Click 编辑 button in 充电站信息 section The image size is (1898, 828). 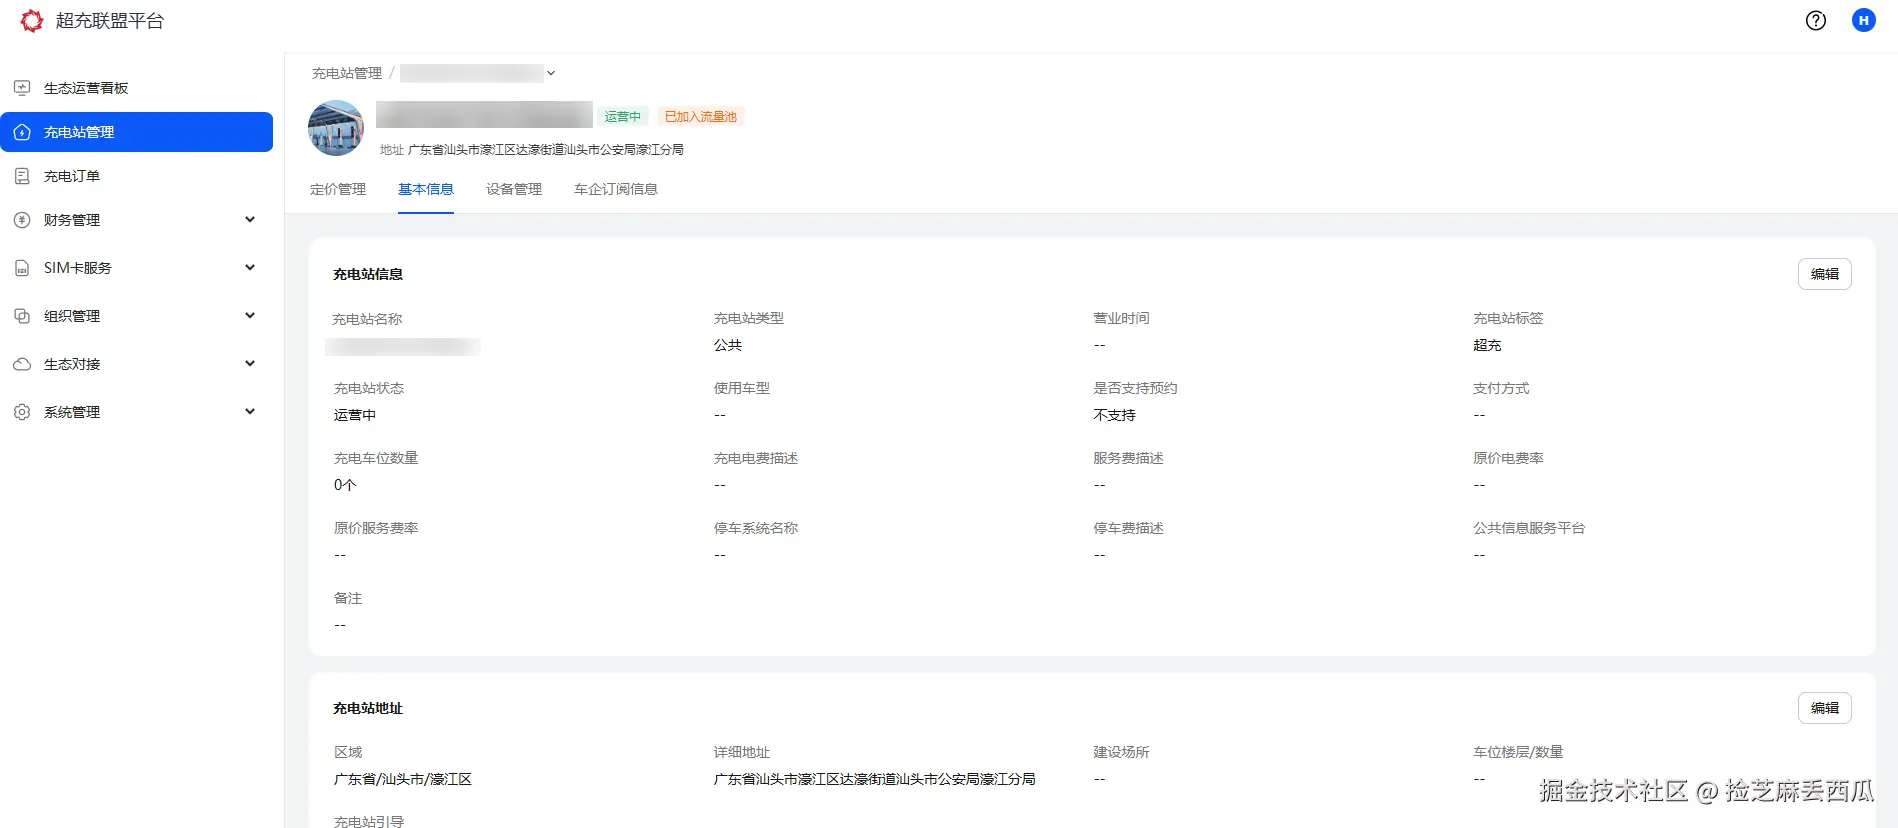click(x=1825, y=274)
